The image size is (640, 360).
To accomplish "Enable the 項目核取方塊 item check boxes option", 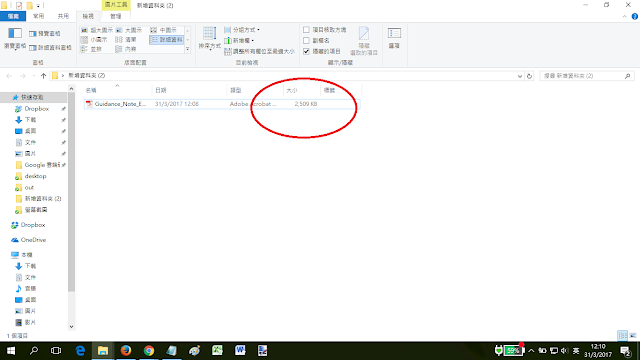I will pyautogui.click(x=324, y=30).
